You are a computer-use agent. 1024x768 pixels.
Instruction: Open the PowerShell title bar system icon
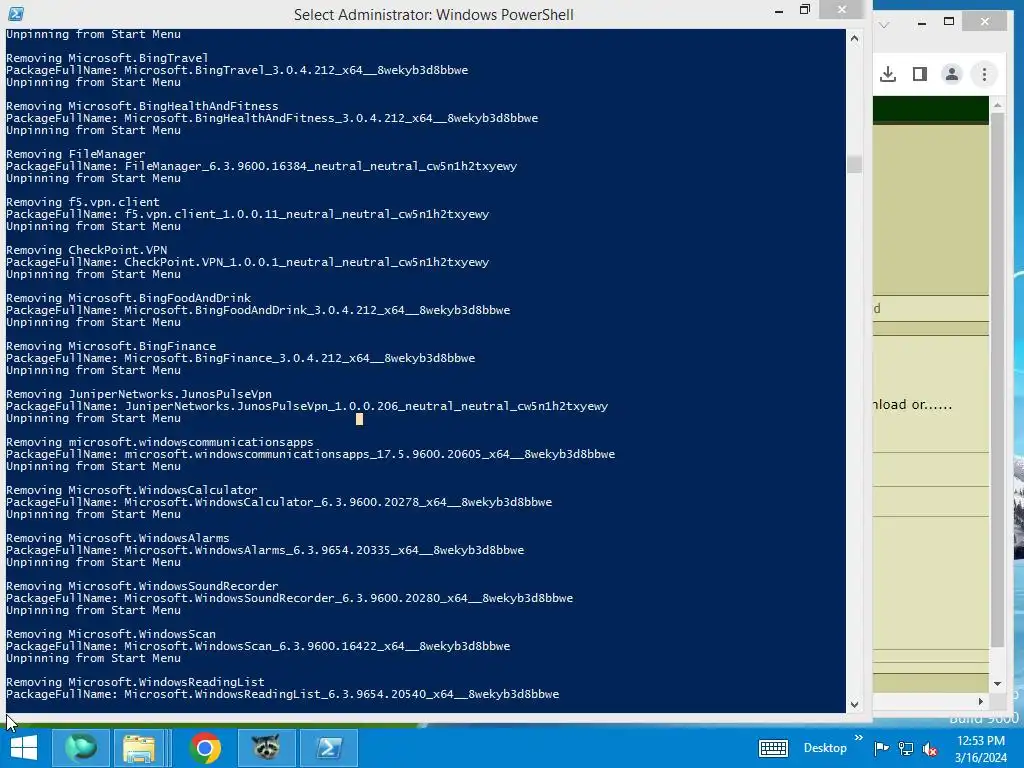16,14
